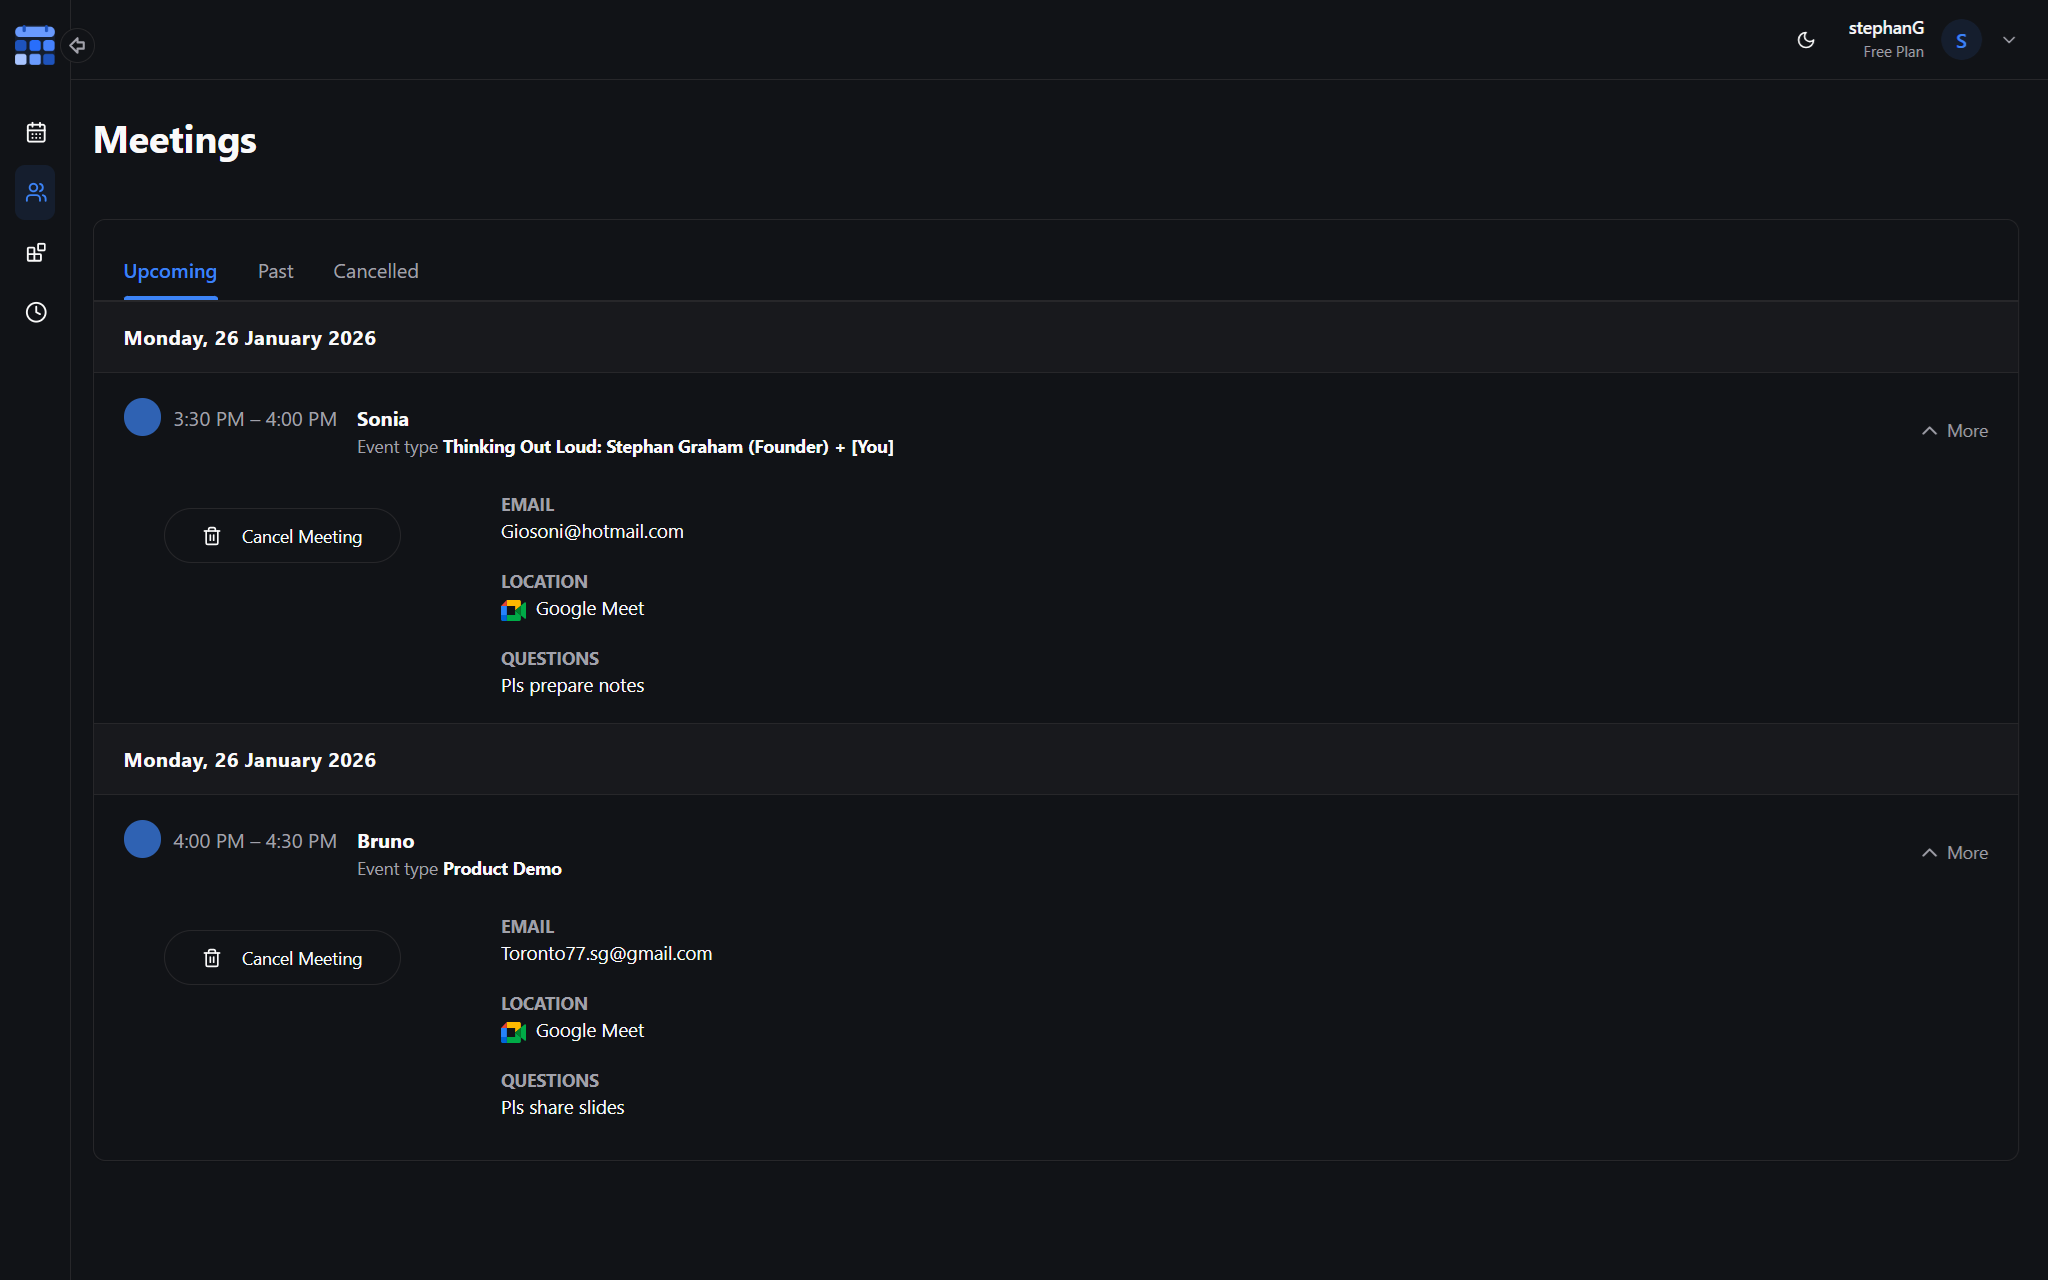Screen dimensions: 2048x1280
Task: Click the blue color dot beside Bruno's meeting
Action: [x=142, y=839]
